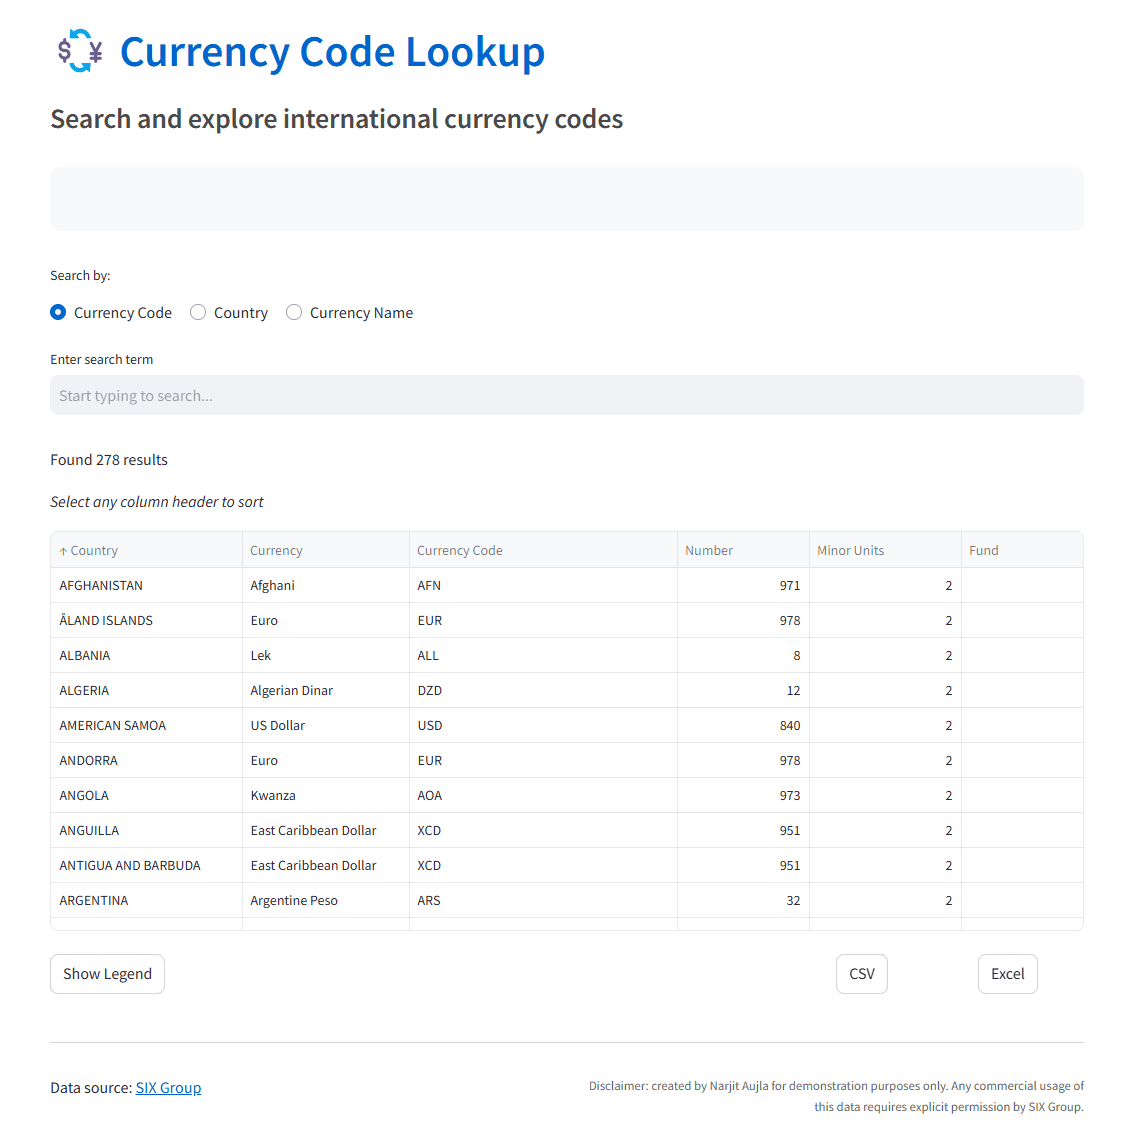
Task: Export the data as Excel
Action: click(x=1007, y=973)
